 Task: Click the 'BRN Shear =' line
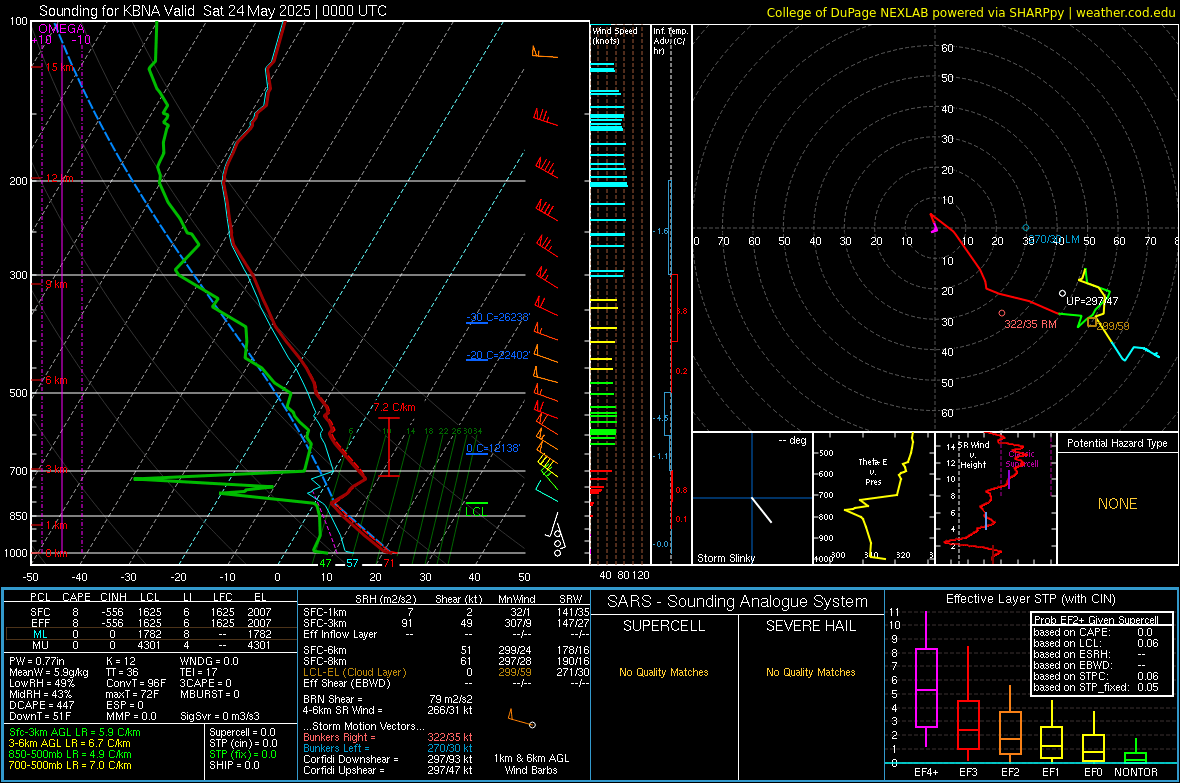pos(388,699)
